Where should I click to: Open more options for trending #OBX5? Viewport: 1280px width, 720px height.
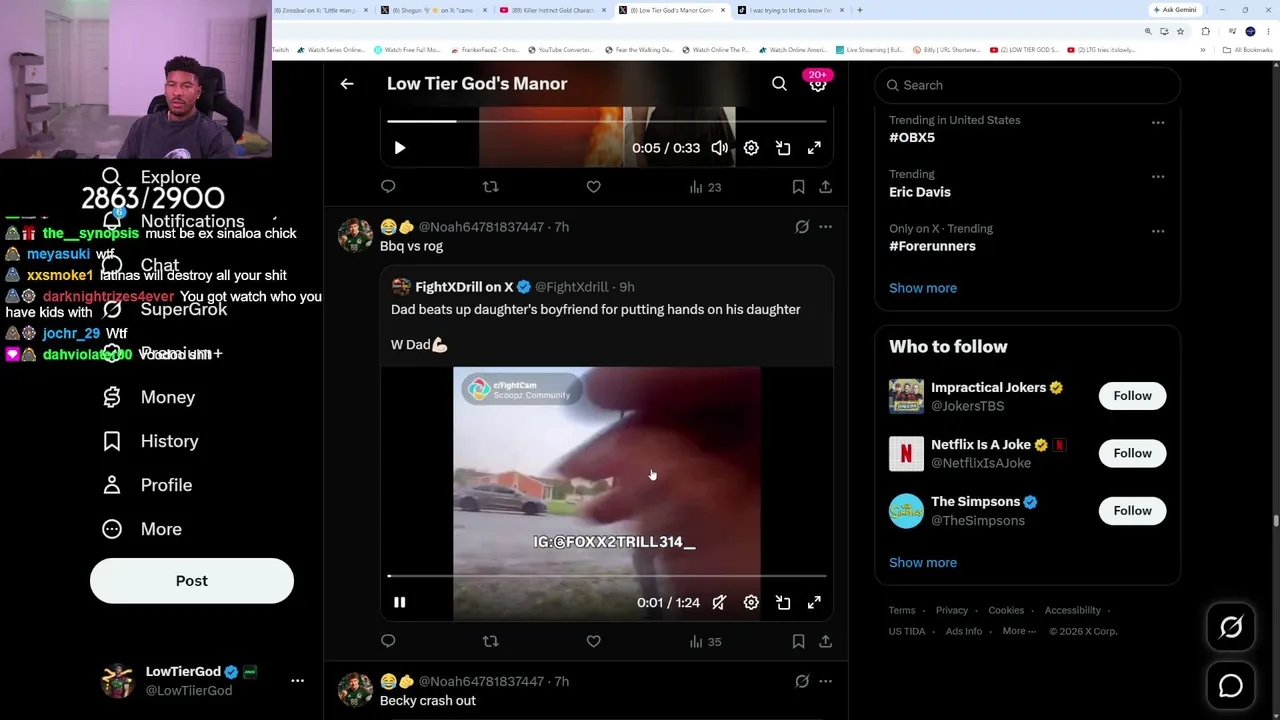point(1157,123)
